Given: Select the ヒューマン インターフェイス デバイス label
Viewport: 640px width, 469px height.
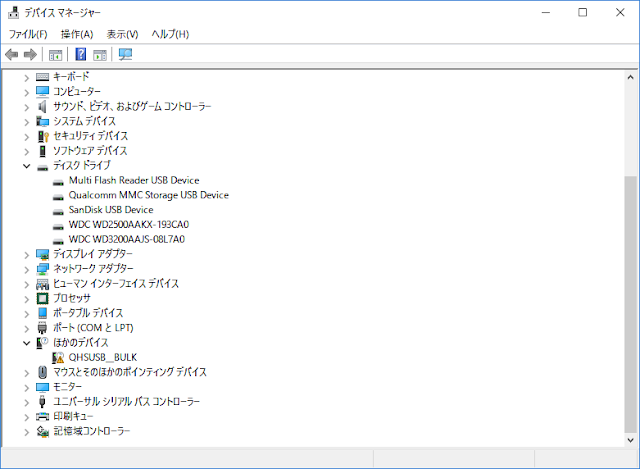Looking at the screenshot, I should [x=116, y=283].
